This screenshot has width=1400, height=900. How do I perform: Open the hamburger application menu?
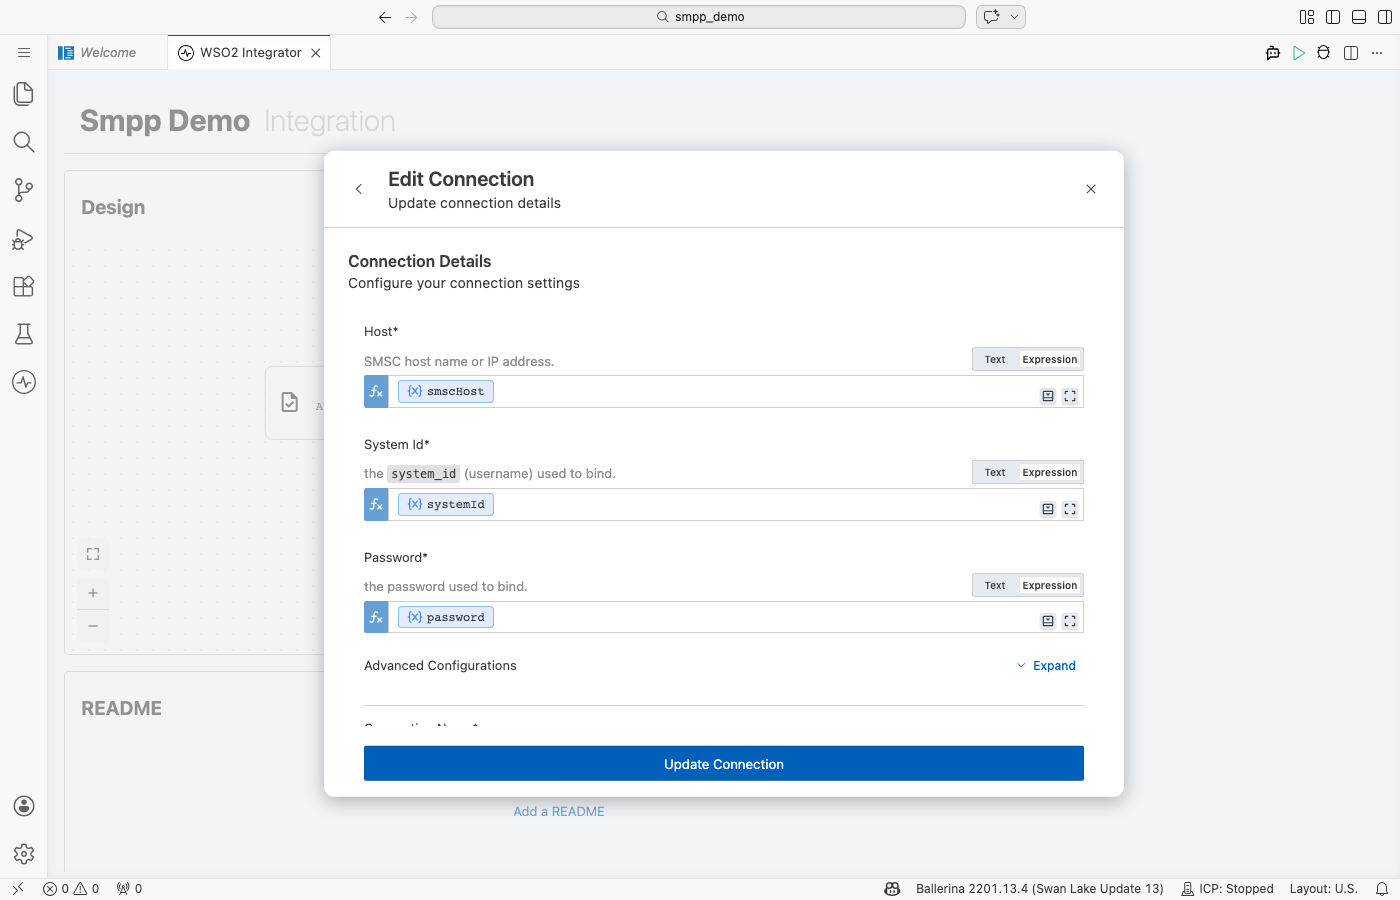[24, 53]
